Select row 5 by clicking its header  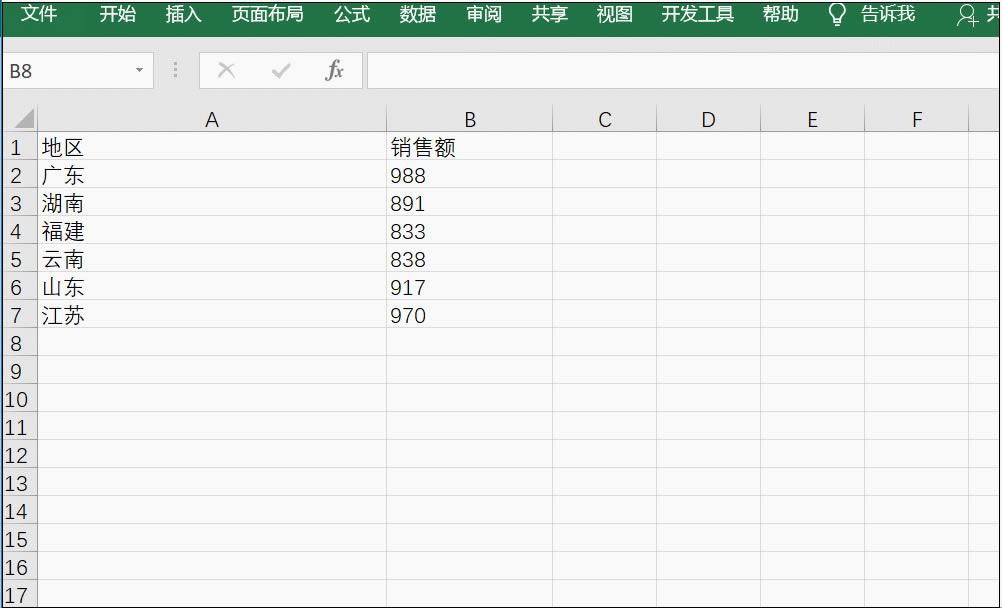17,259
